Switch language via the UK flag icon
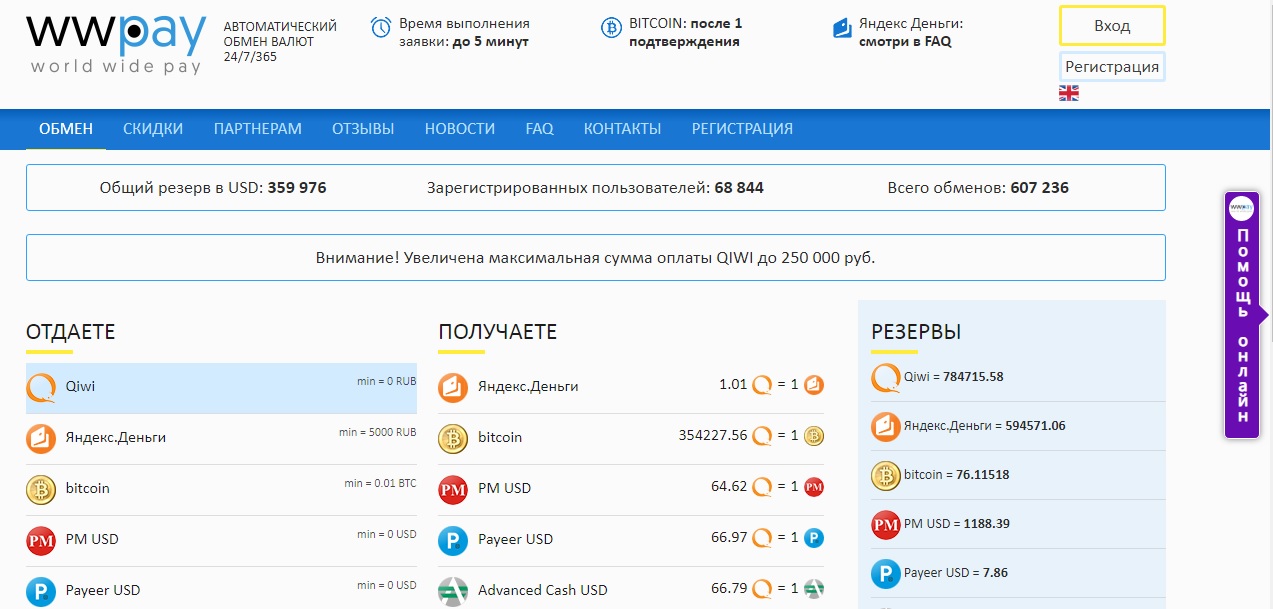 (1068, 93)
